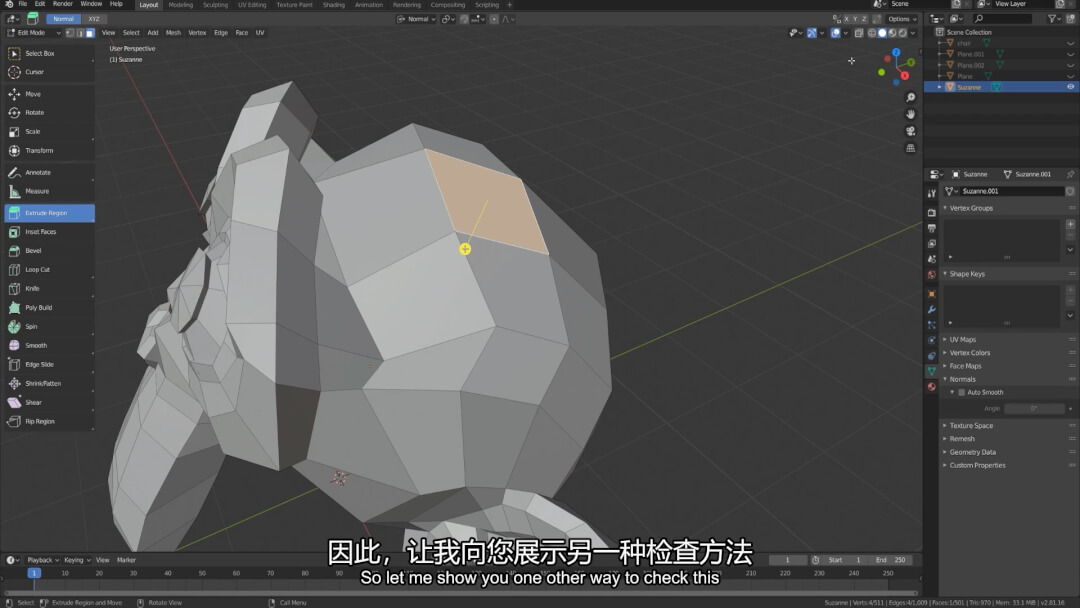Open the Modifiers wrench properties tab
The image size is (1080, 608).
pyautogui.click(x=931, y=309)
